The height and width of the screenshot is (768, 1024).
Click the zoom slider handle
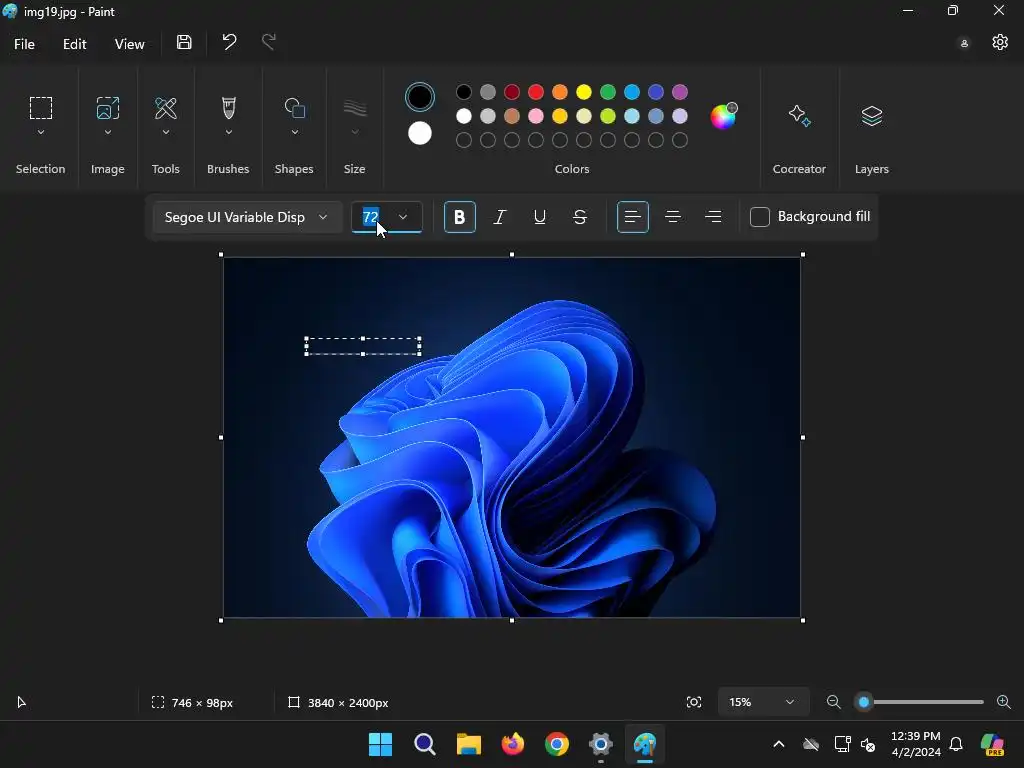coord(864,702)
